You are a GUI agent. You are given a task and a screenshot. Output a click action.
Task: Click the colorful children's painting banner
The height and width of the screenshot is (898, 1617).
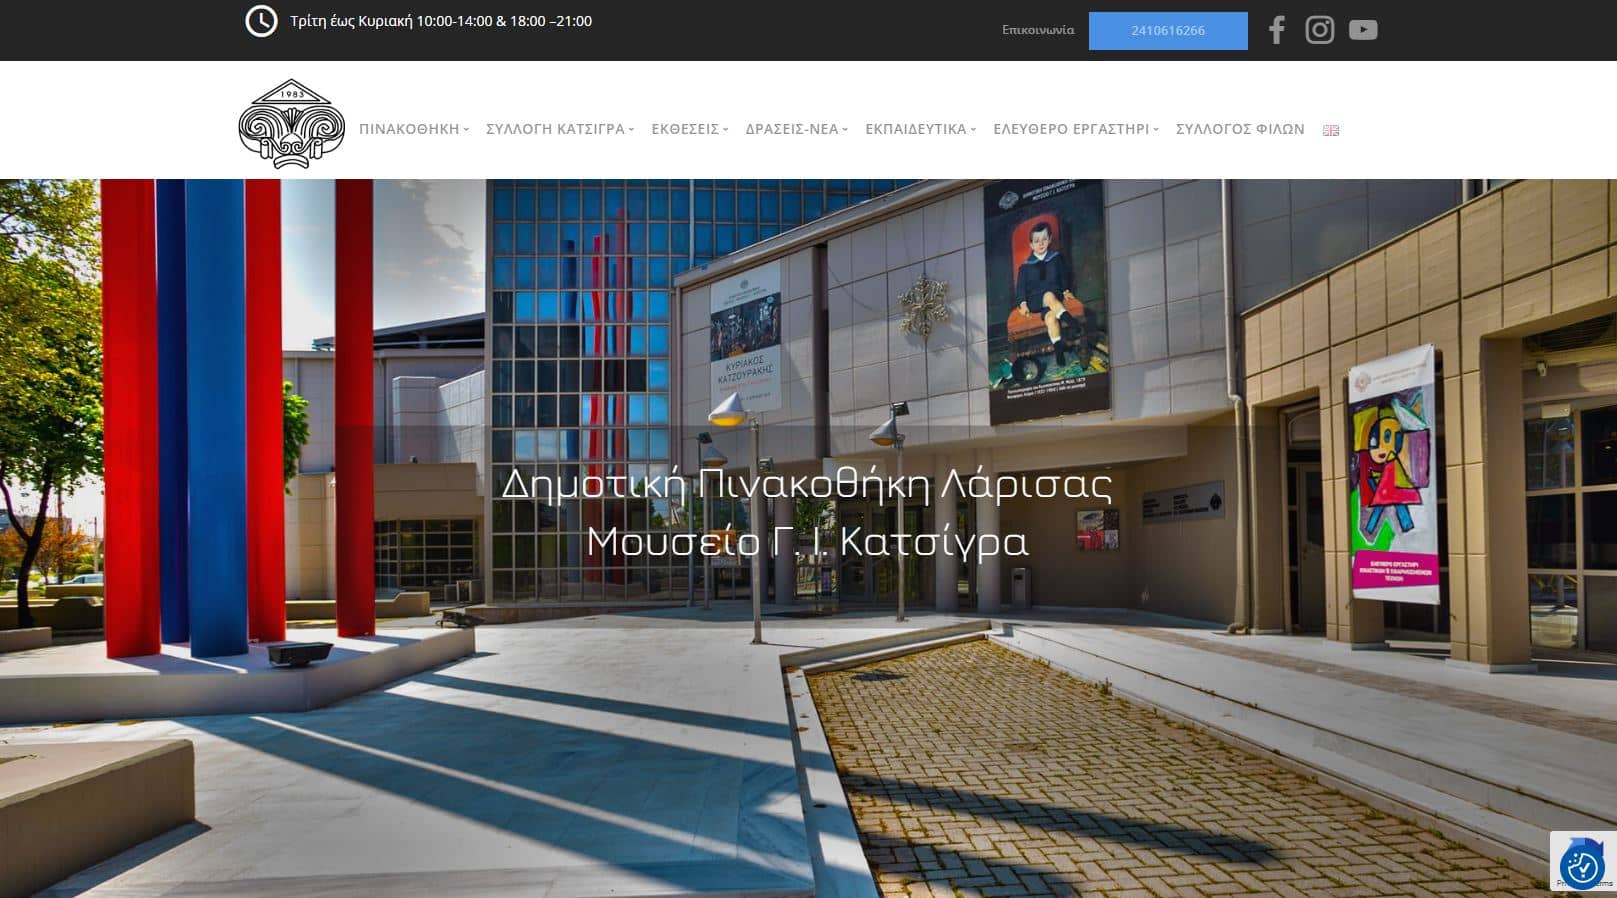(1392, 475)
